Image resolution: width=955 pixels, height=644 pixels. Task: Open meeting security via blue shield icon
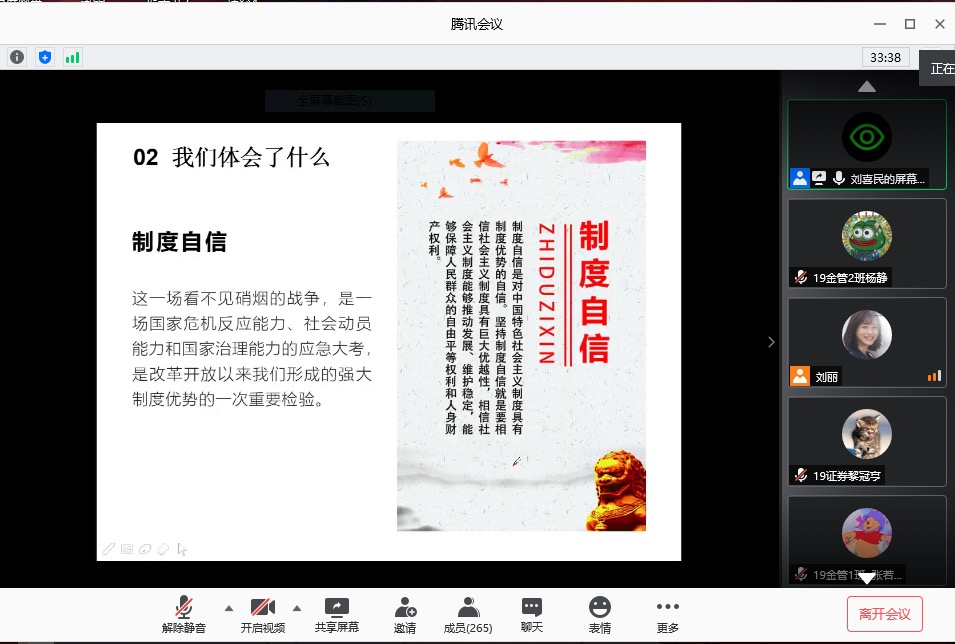coord(44,57)
